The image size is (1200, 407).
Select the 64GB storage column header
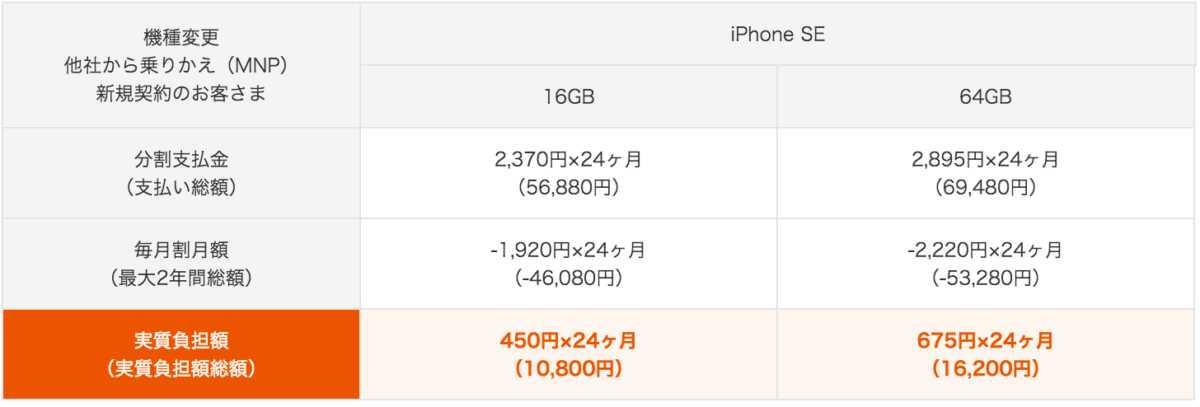(x=985, y=97)
